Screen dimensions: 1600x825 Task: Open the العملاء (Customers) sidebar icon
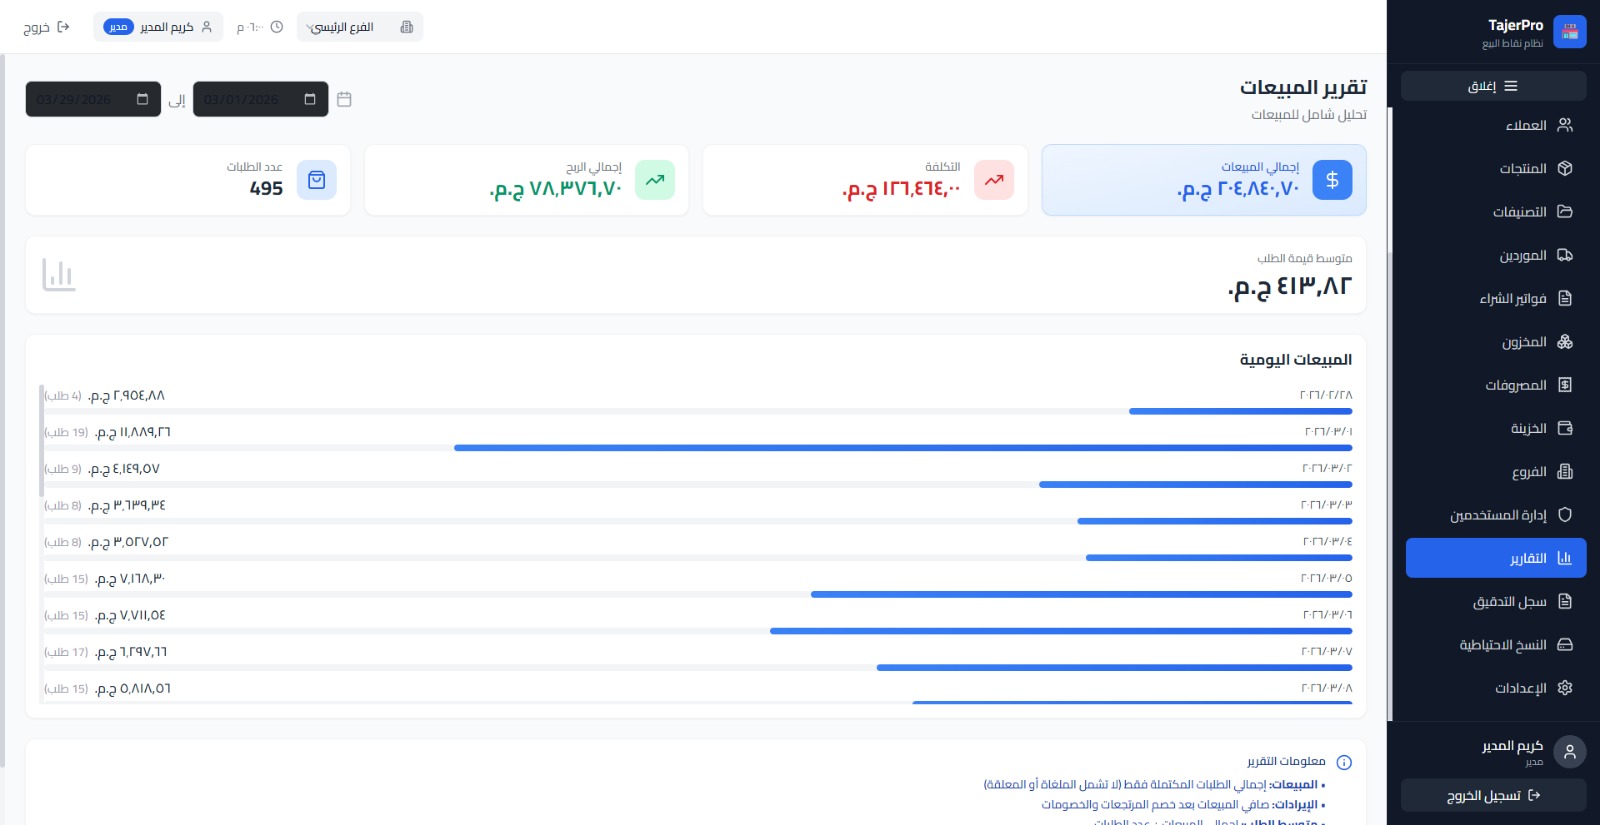[1565, 125]
